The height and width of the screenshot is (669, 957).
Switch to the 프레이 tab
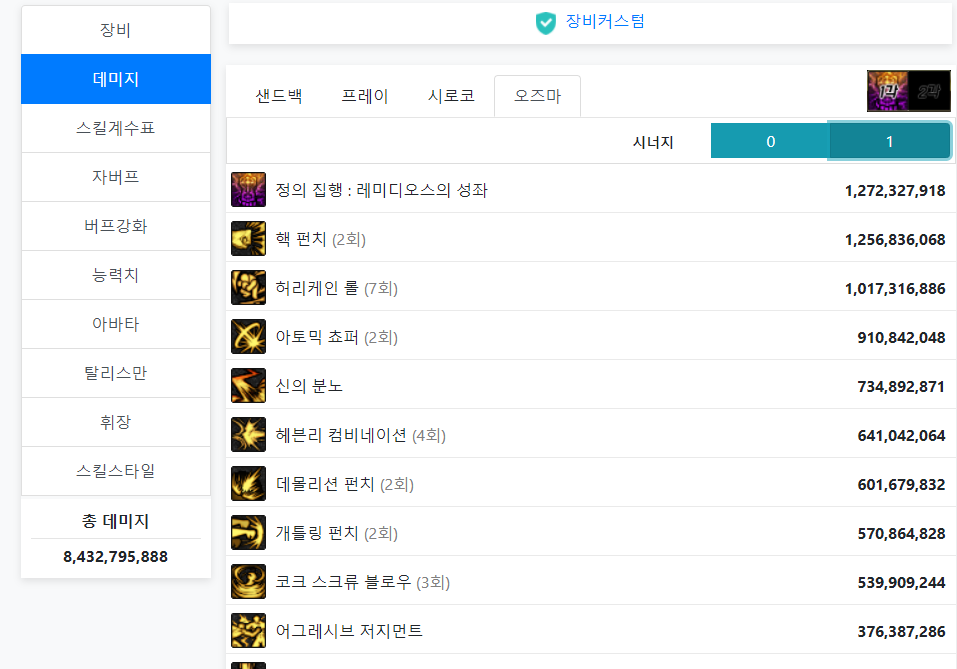click(x=365, y=96)
